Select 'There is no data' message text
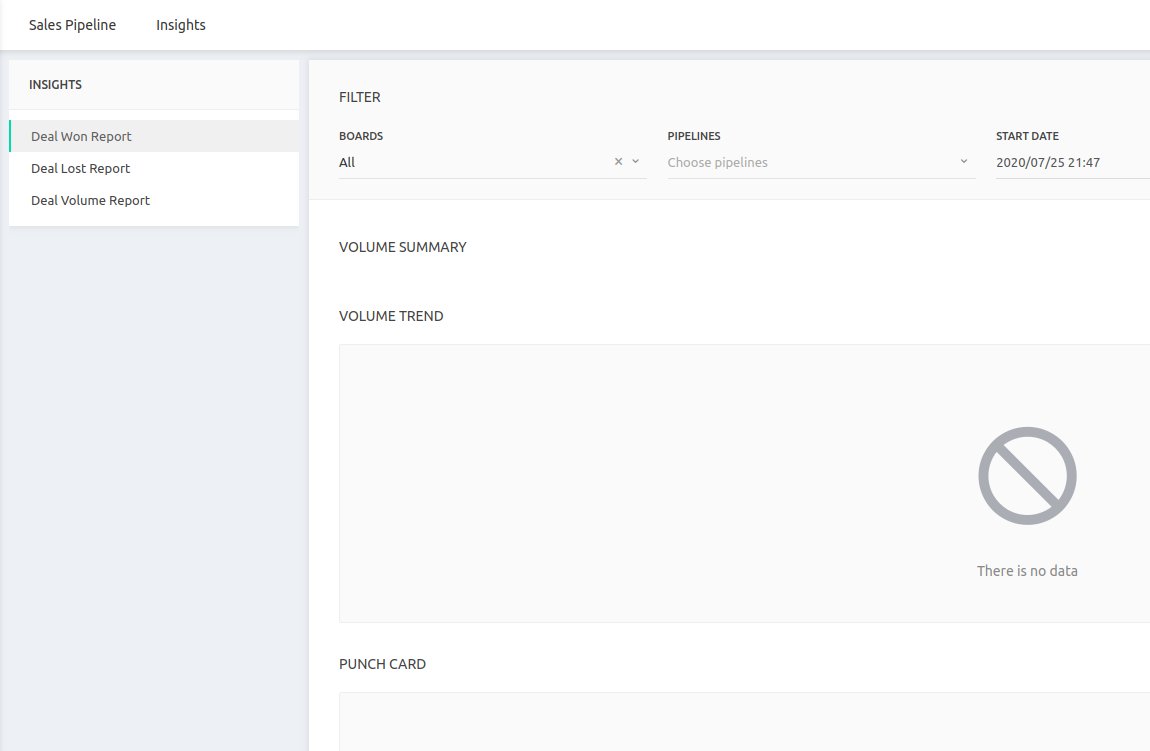The width and height of the screenshot is (1150, 751). tap(1027, 570)
